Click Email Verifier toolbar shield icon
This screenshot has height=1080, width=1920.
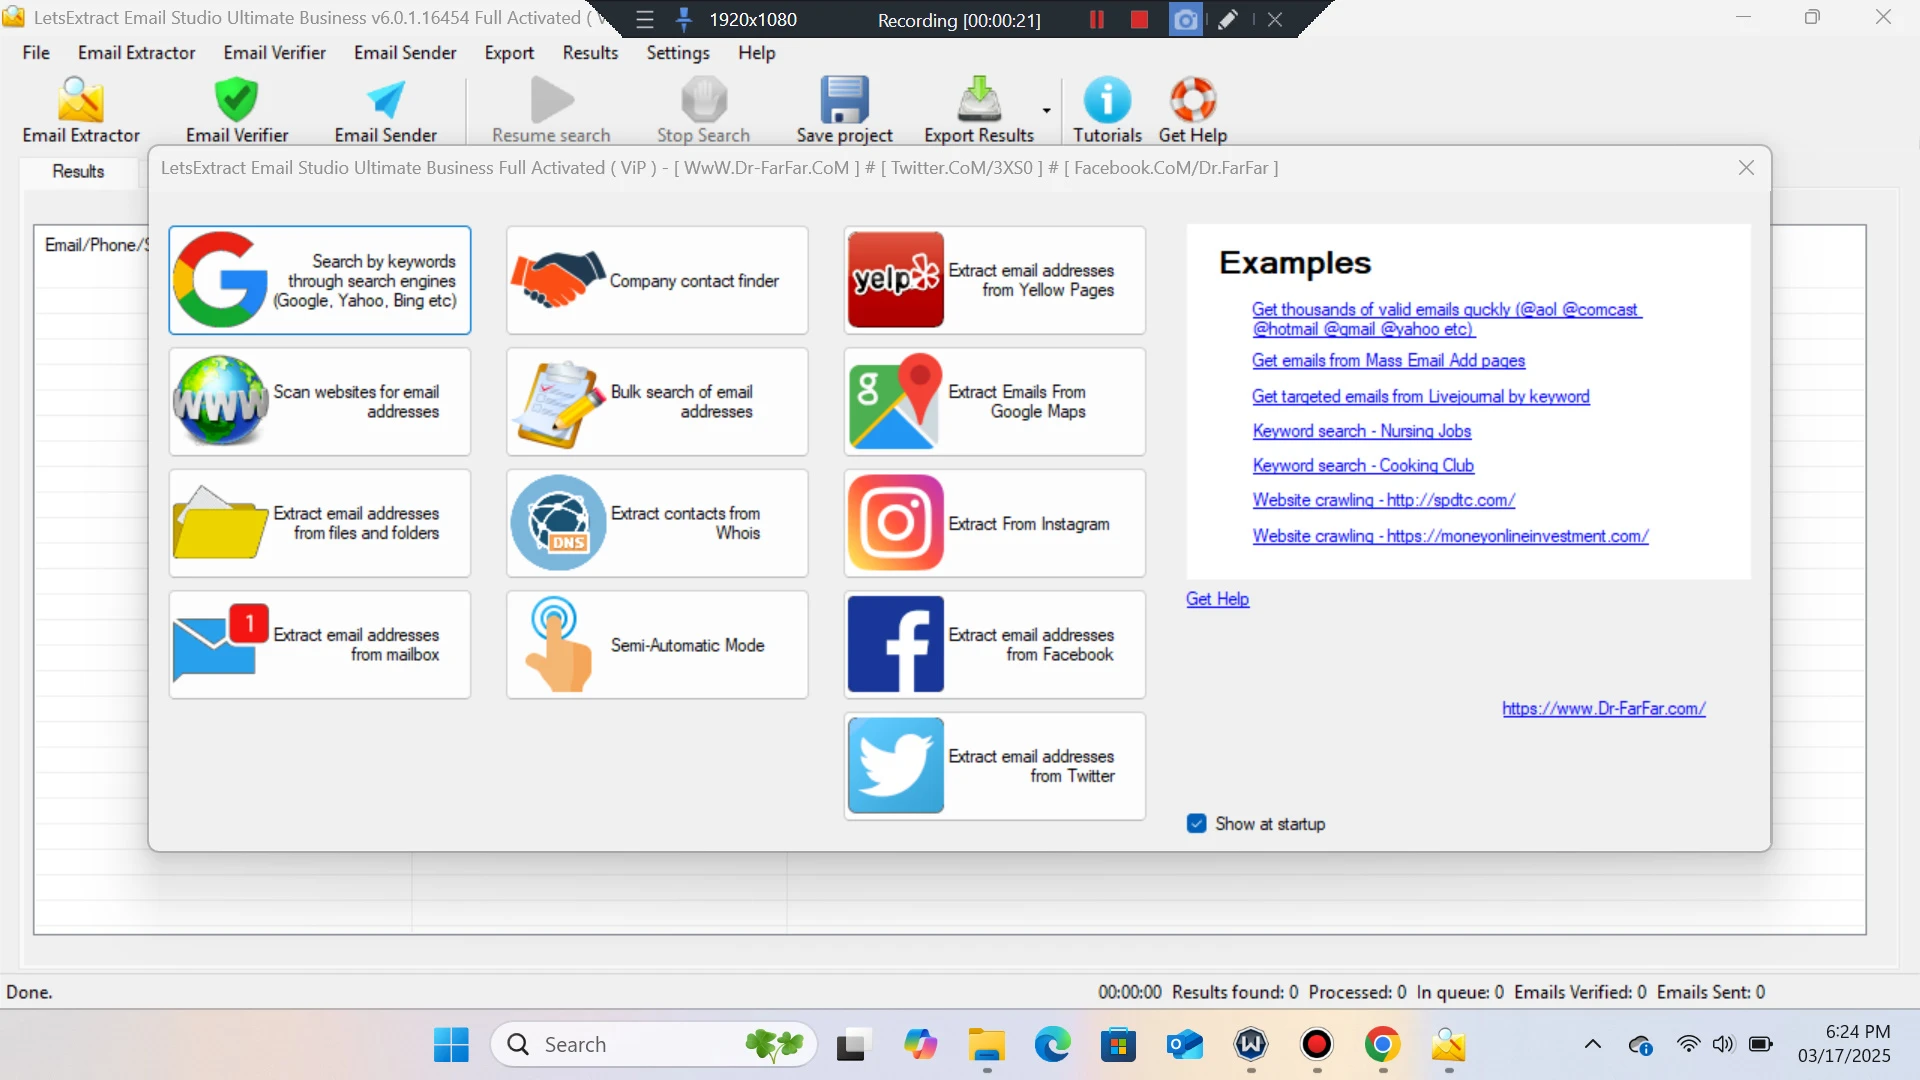tap(237, 100)
